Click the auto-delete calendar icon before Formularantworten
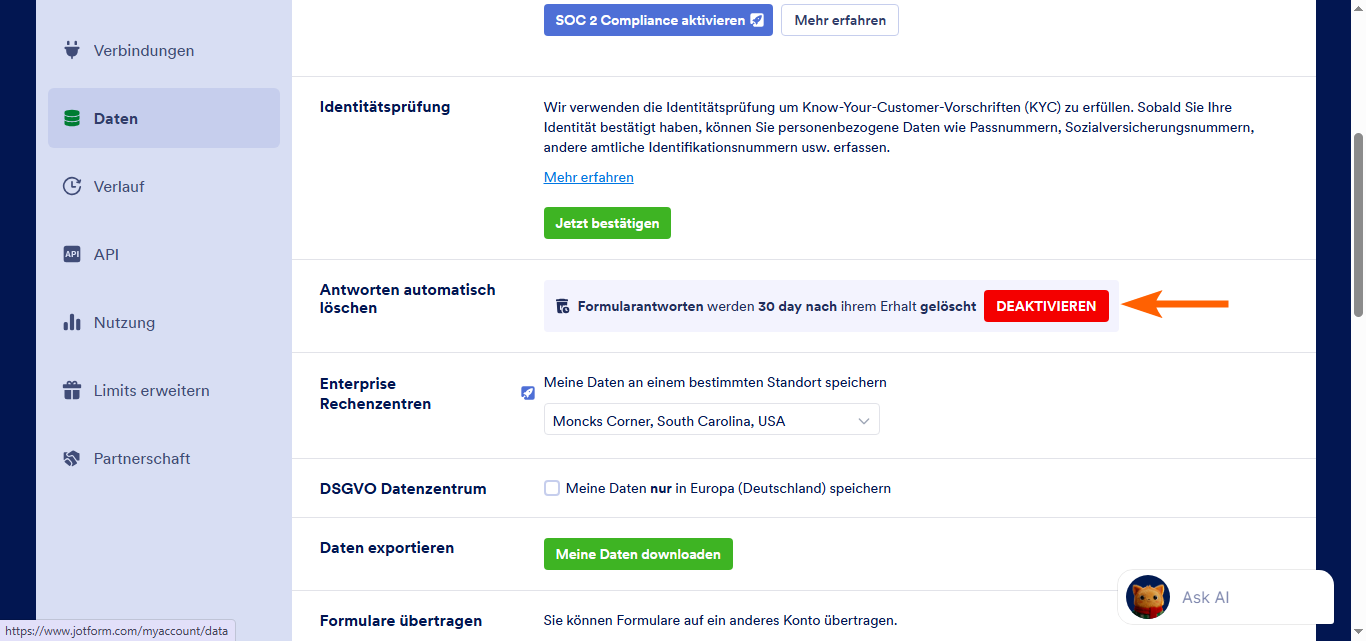The width and height of the screenshot is (1366, 641). [563, 306]
